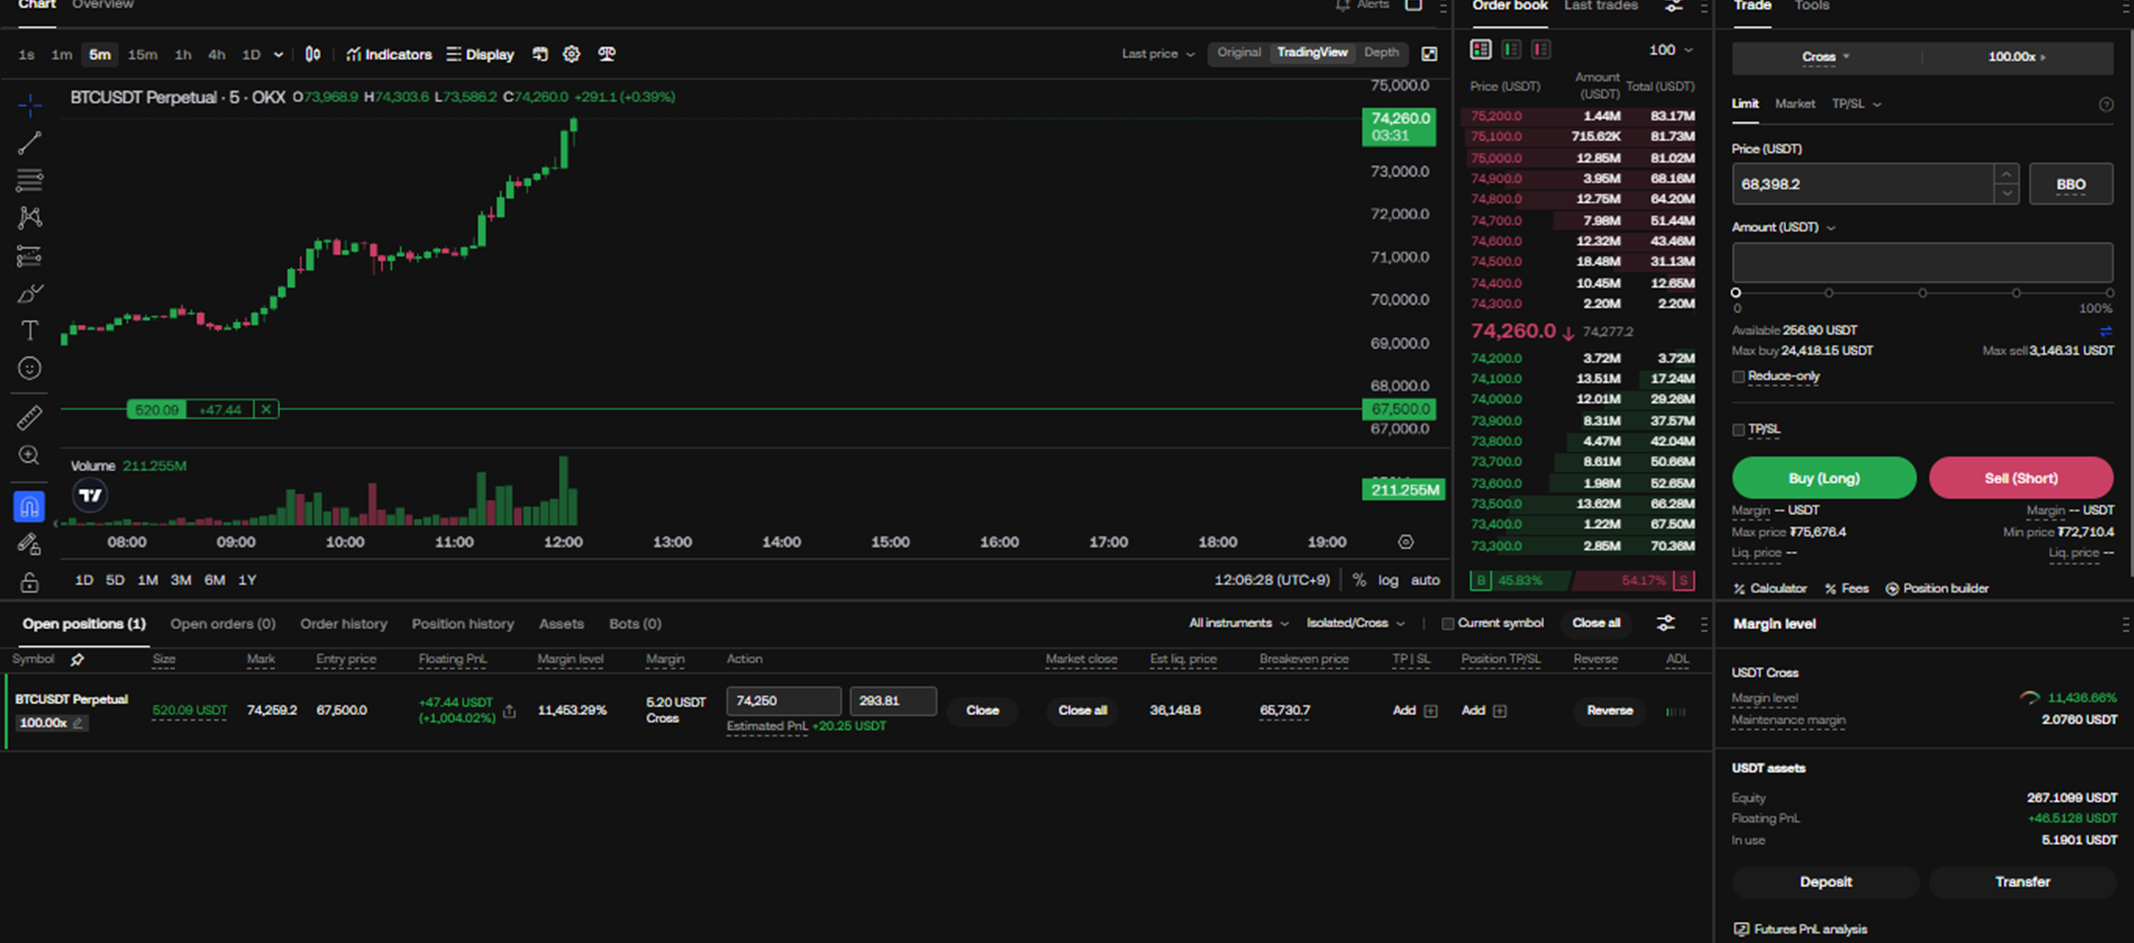Image resolution: width=2134 pixels, height=943 pixels.
Task: Open the All instruments filter dropdown
Action: click(x=1238, y=623)
